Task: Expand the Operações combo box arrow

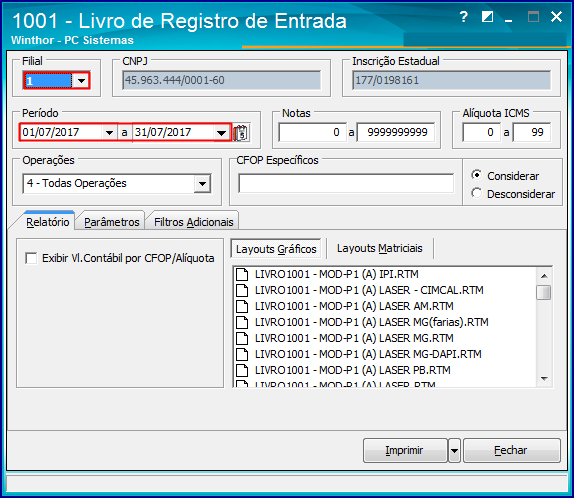Action: [x=202, y=183]
